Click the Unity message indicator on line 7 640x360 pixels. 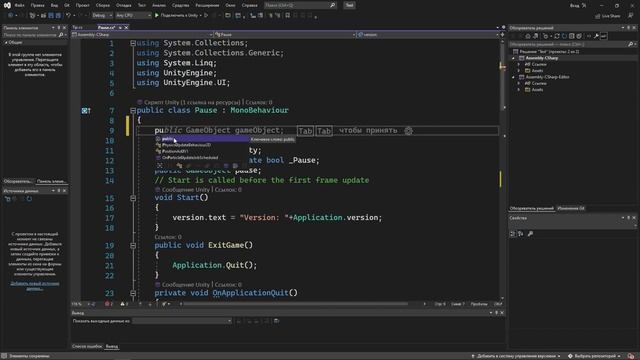point(86,111)
